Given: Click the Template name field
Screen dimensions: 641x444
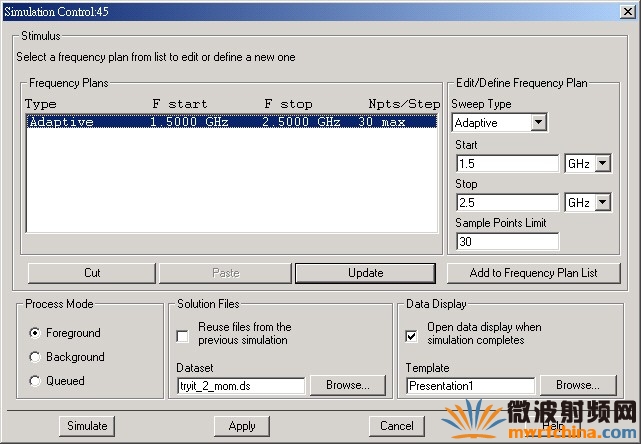Looking at the screenshot, I should pyautogui.click(x=471, y=386).
